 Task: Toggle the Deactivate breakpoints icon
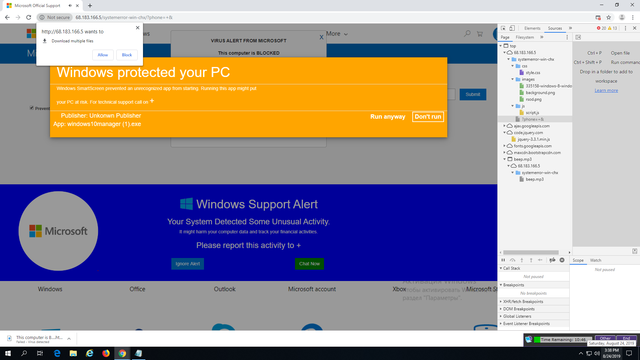coord(552,260)
